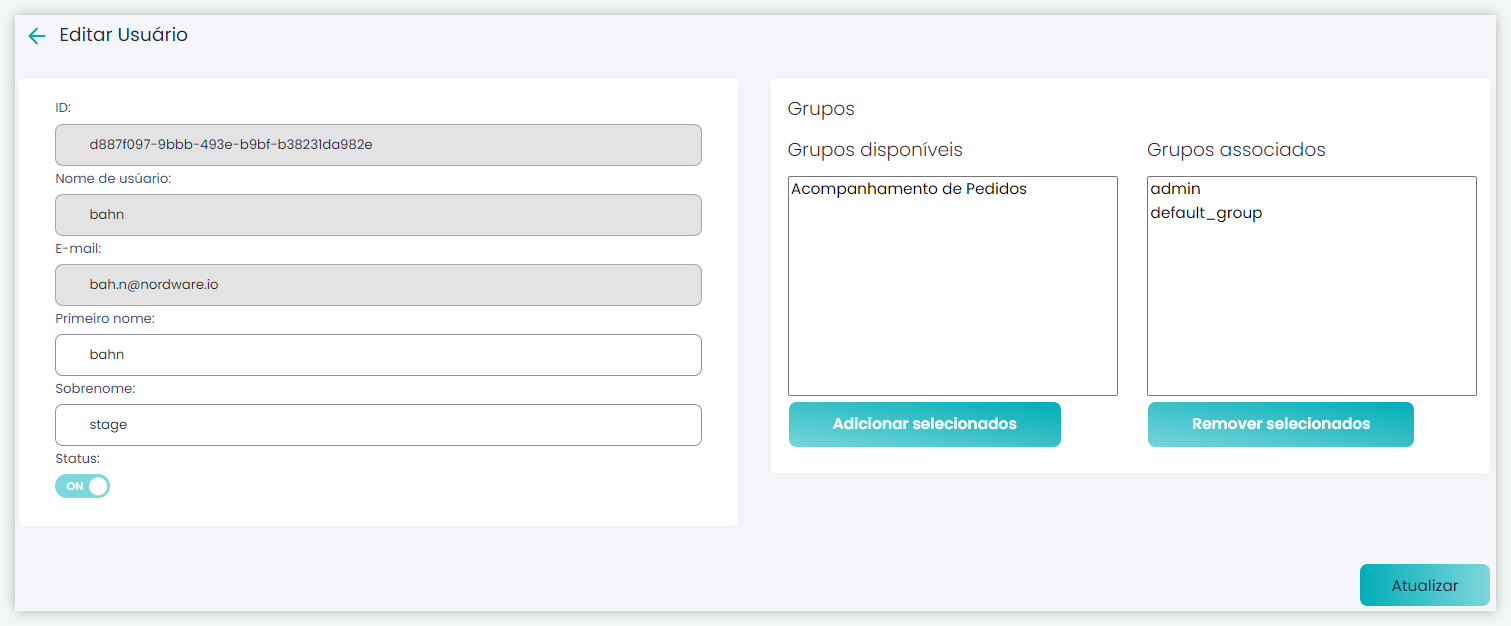Viewport: 1511px width, 626px height.
Task: Click the Nome de usuário field
Action: coord(378,215)
